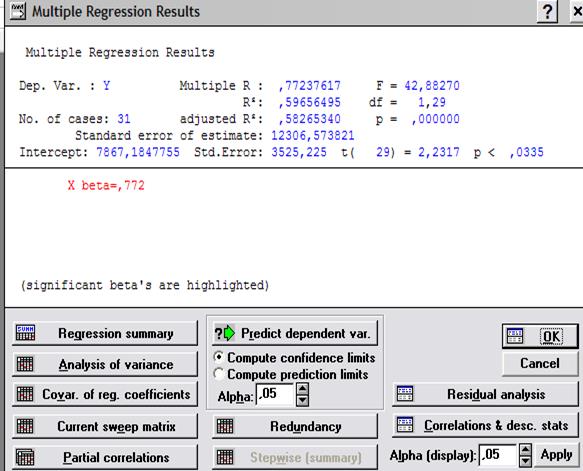Image resolution: width=583 pixels, height=471 pixels.
Task: Increase Alpha value with up arrow
Action: click(x=303, y=389)
